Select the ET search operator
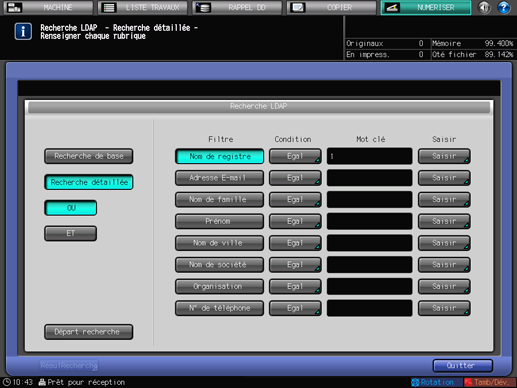The width and height of the screenshot is (517, 388). coord(71,233)
